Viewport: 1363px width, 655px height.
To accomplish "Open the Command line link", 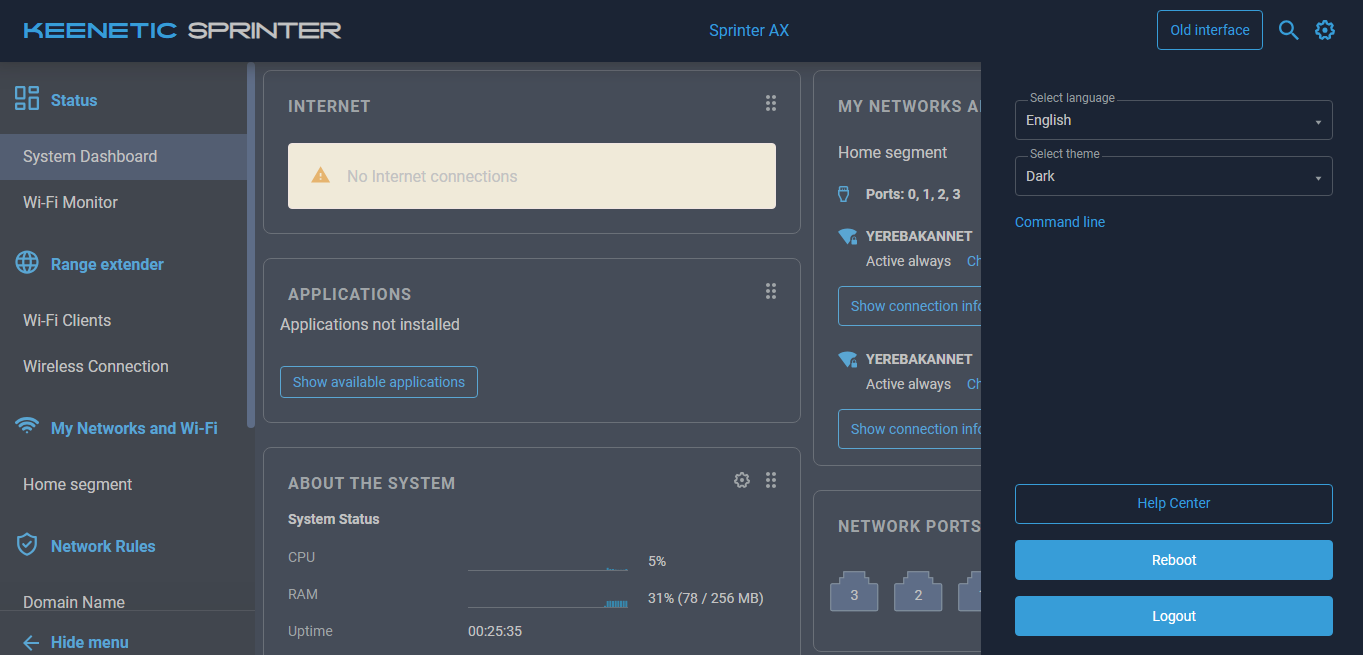I will coord(1060,222).
